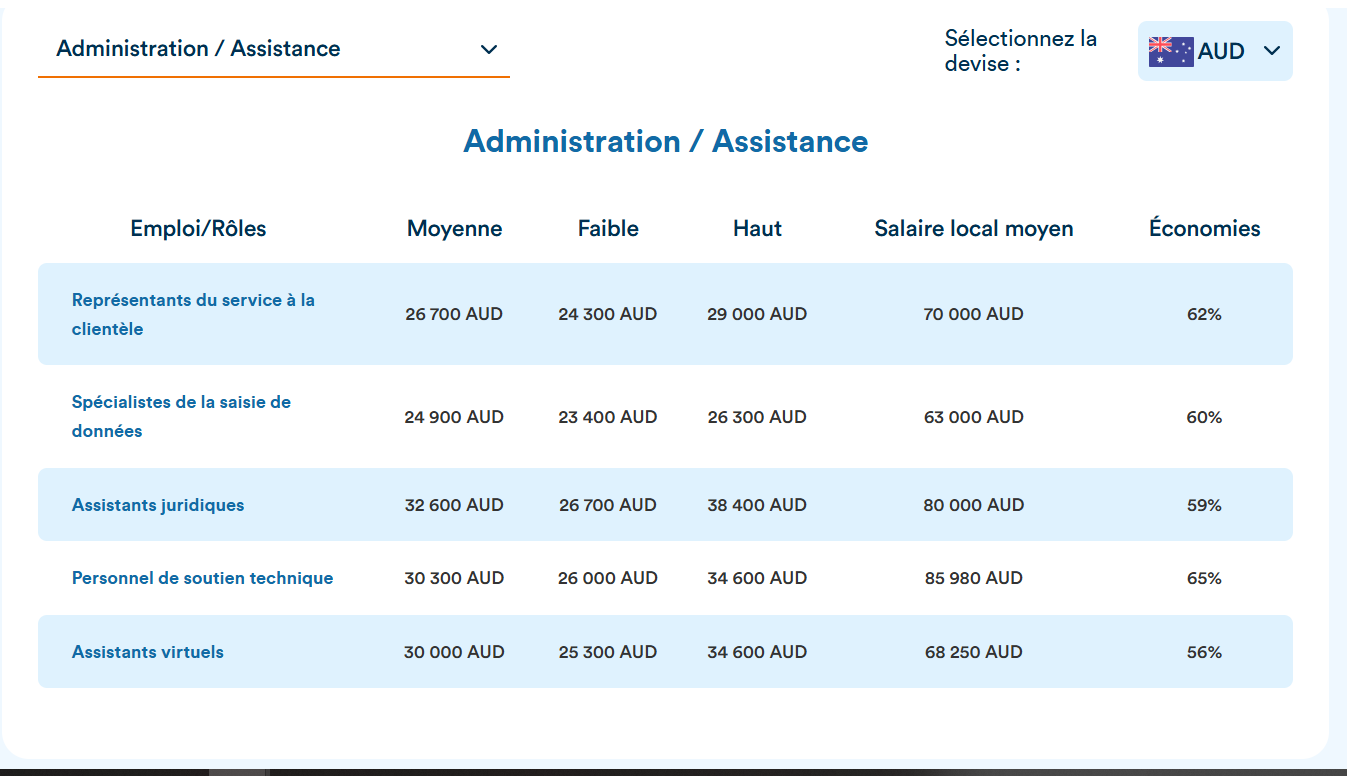Click the Économies column header
This screenshot has width=1347, height=776.
tap(1204, 228)
